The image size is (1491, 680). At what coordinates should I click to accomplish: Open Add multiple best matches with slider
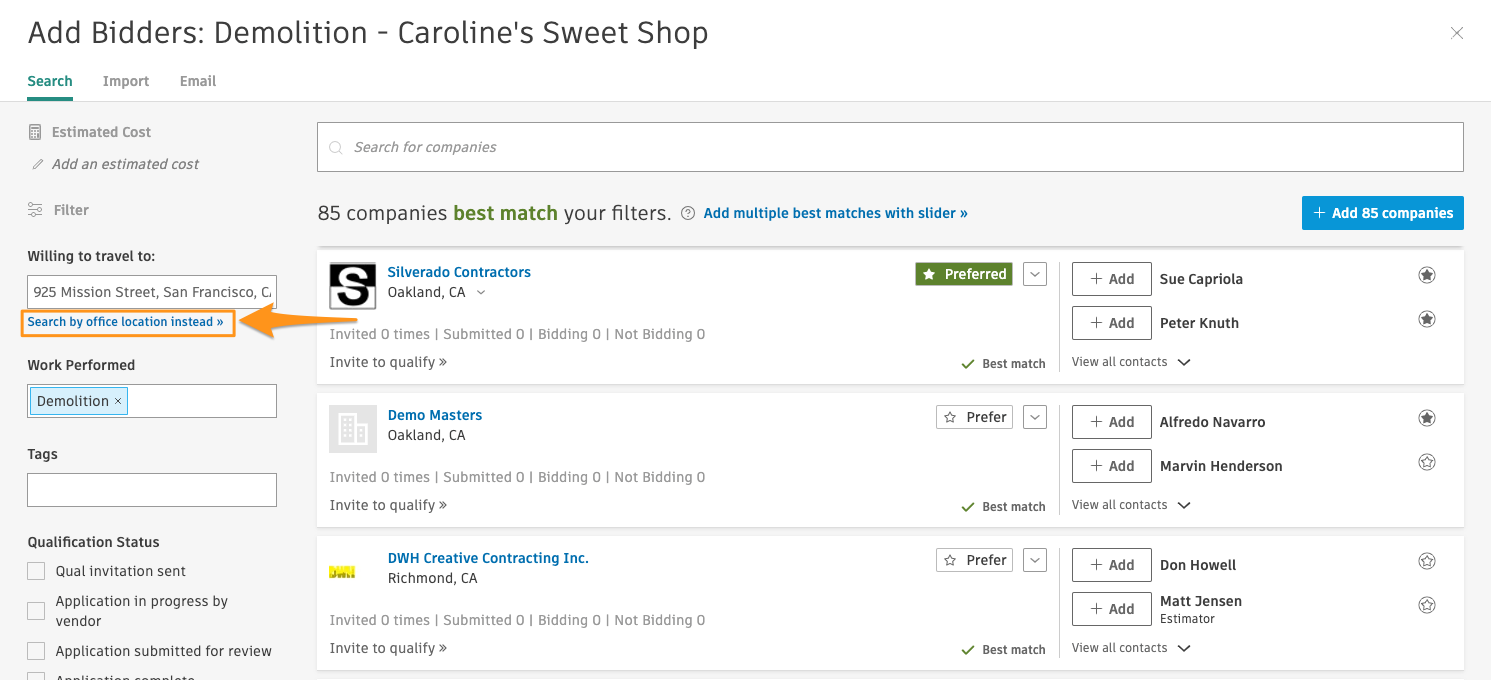(835, 213)
